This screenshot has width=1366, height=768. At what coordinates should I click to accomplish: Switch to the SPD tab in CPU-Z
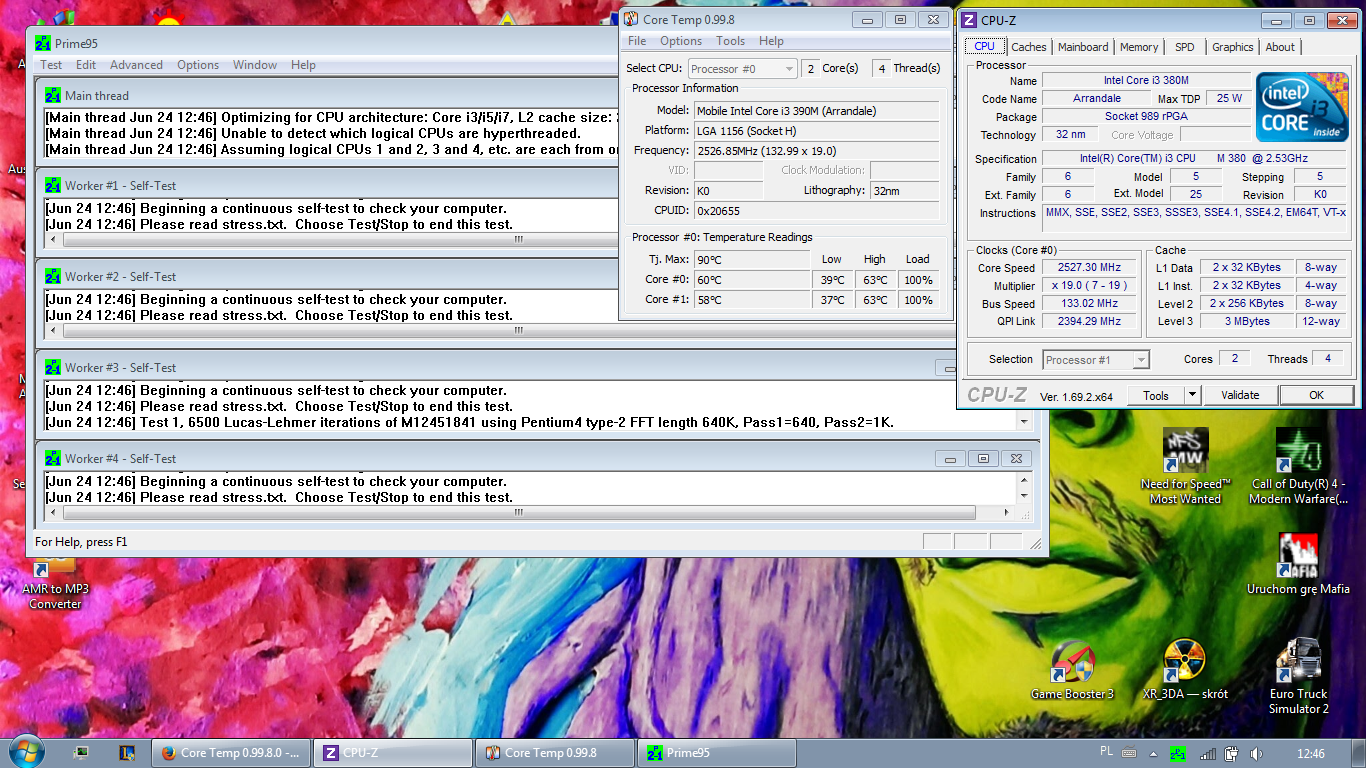(1184, 47)
